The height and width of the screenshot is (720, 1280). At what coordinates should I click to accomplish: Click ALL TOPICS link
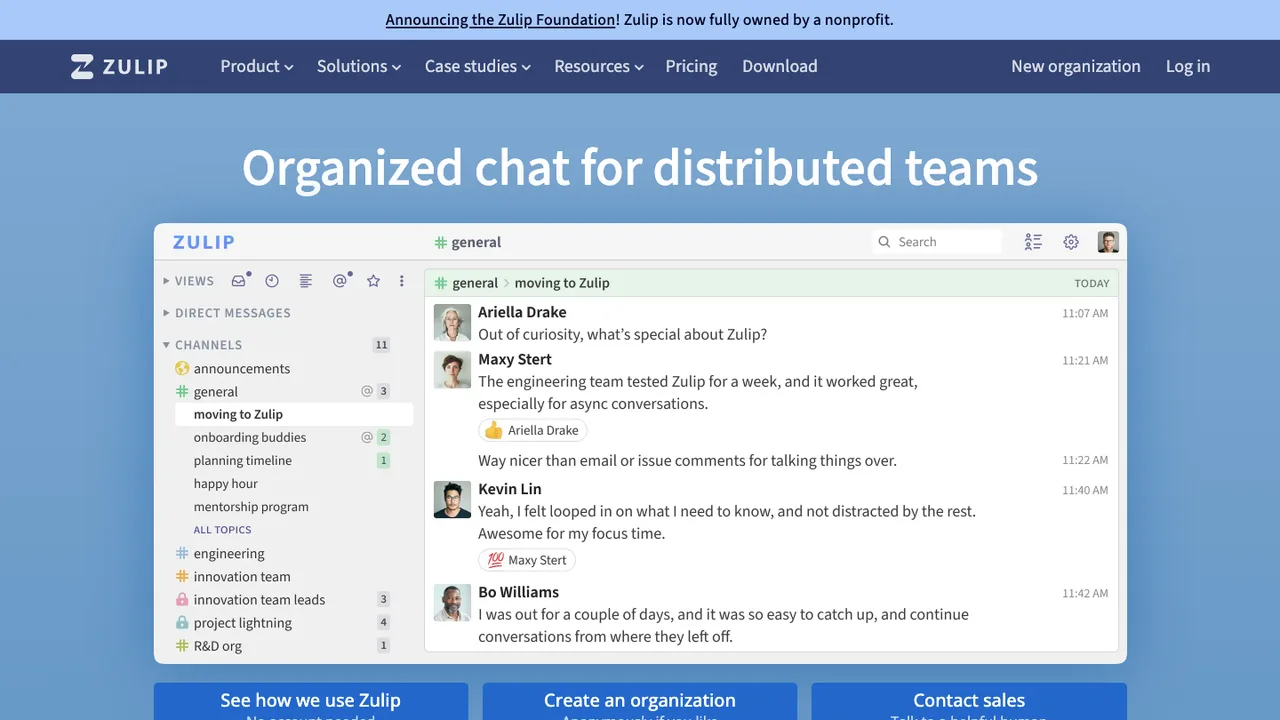click(x=223, y=530)
